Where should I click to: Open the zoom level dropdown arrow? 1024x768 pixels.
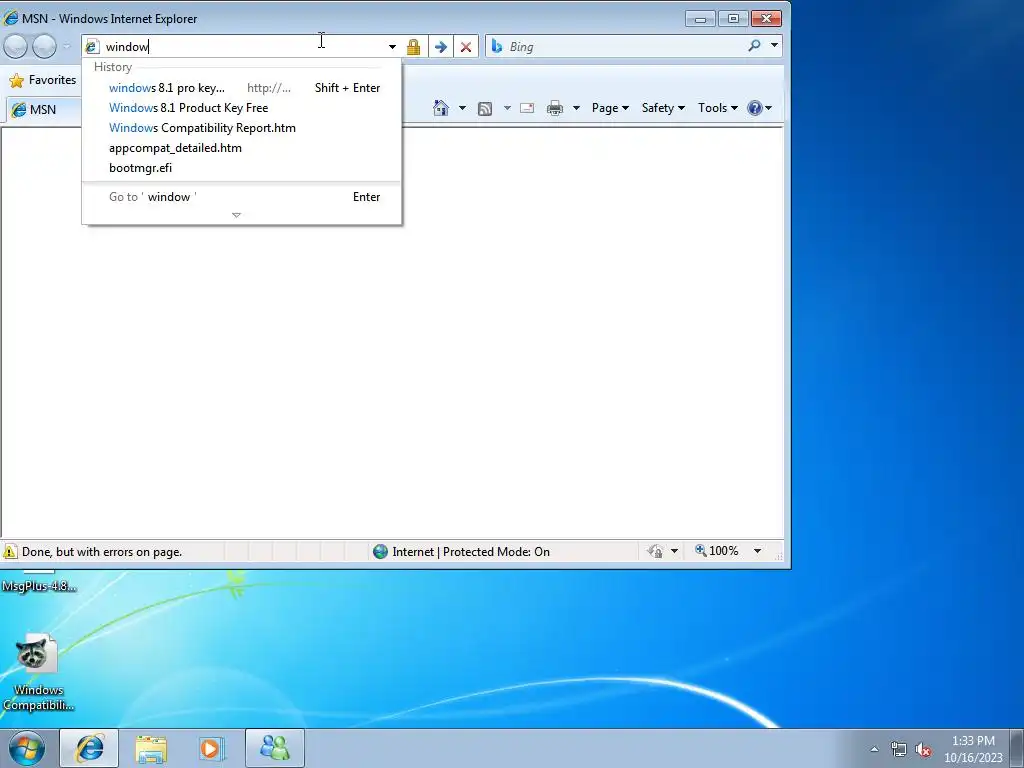tap(757, 551)
